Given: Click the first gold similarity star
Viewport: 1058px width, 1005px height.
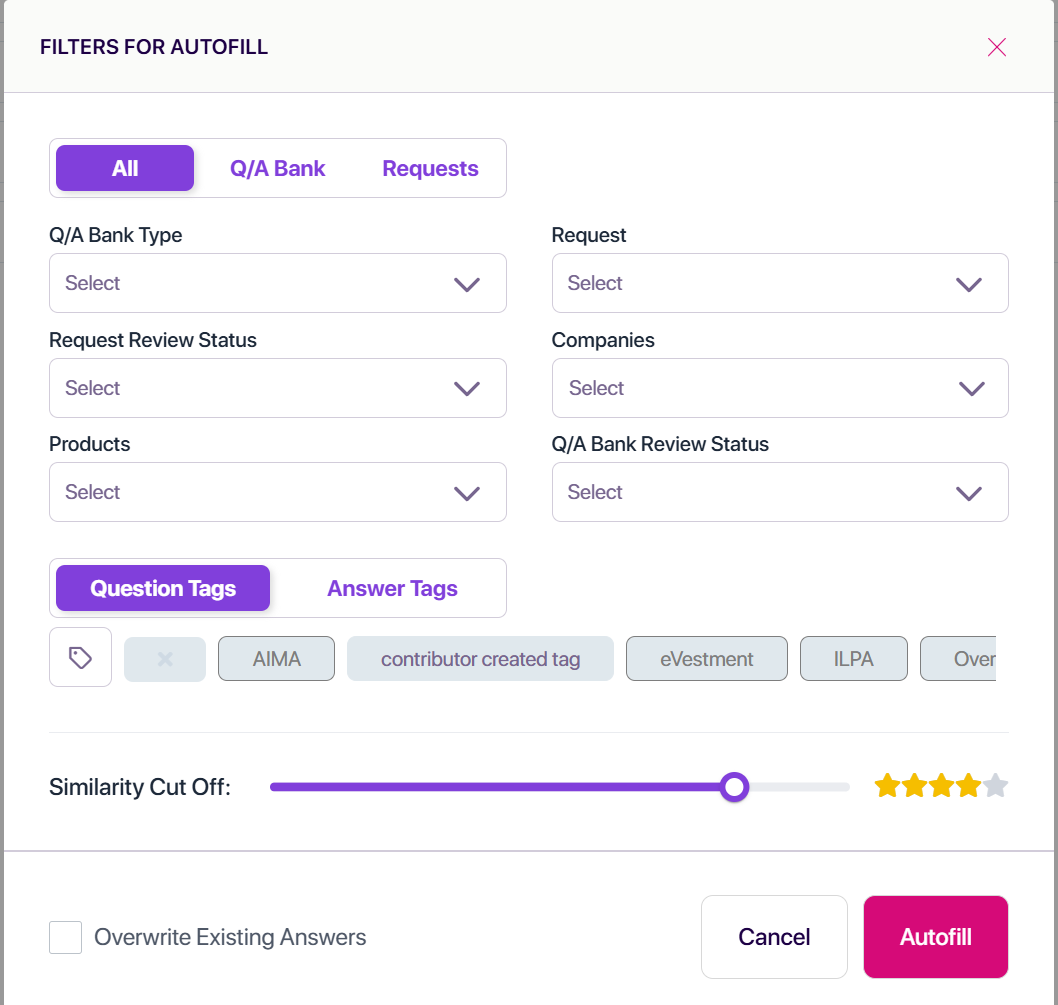Looking at the screenshot, I should pos(887,786).
